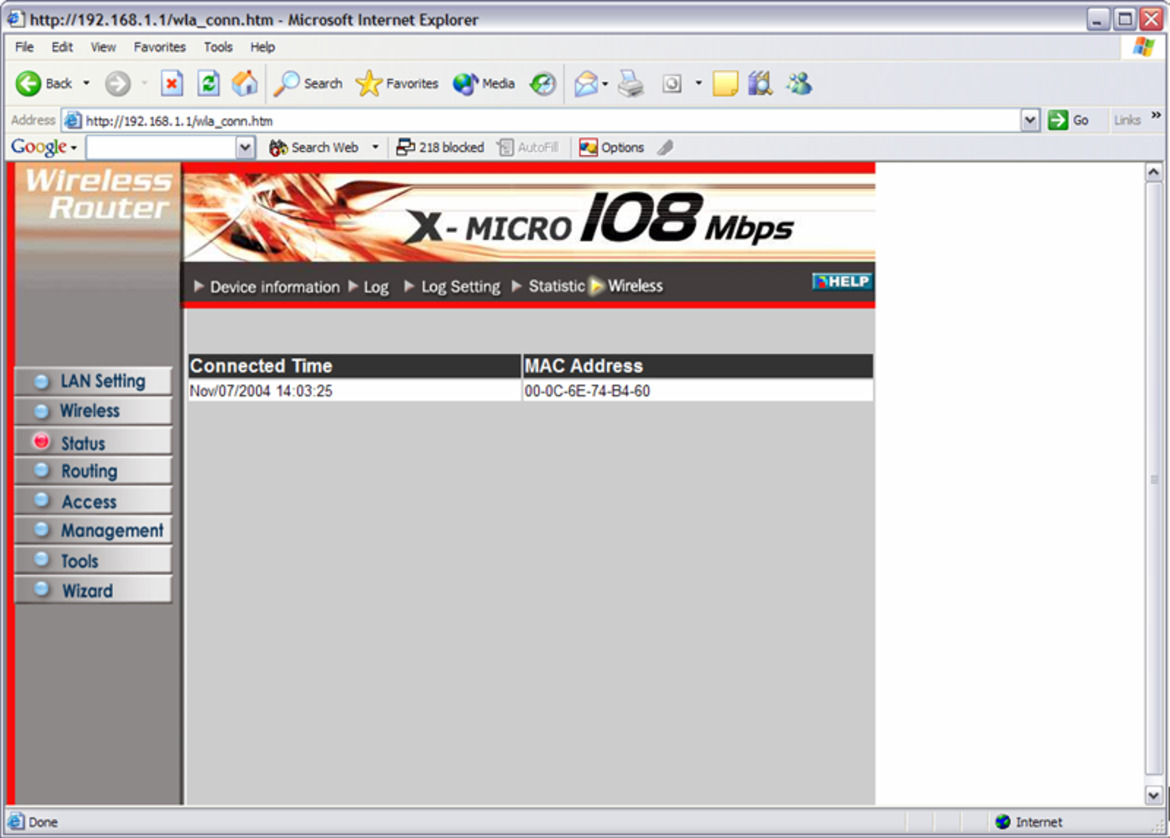Image resolution: width=1170 pixels, height=838 pixels.
Task: Open the LAN Setting section
Action: pyautogui.click(x=93, y=381)
